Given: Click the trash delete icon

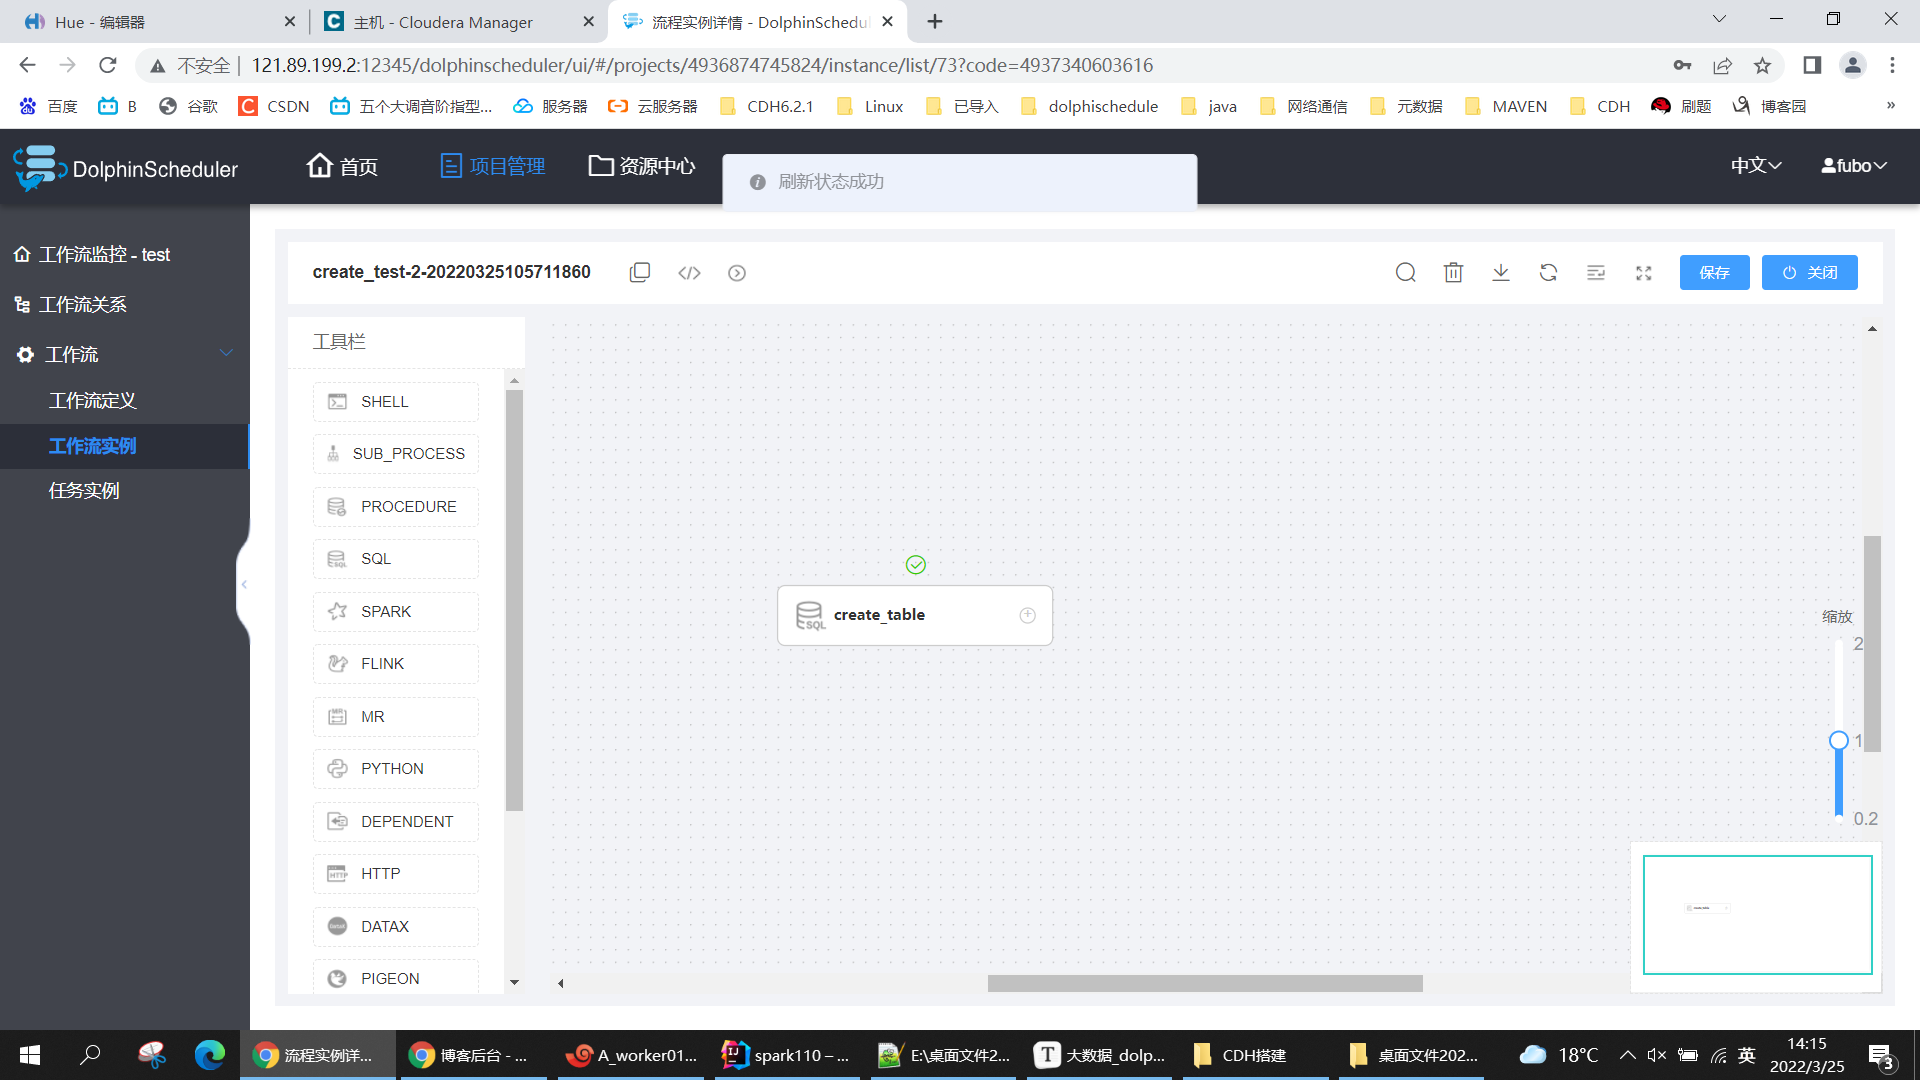Looking at the screenshot, I should 1453,272.
